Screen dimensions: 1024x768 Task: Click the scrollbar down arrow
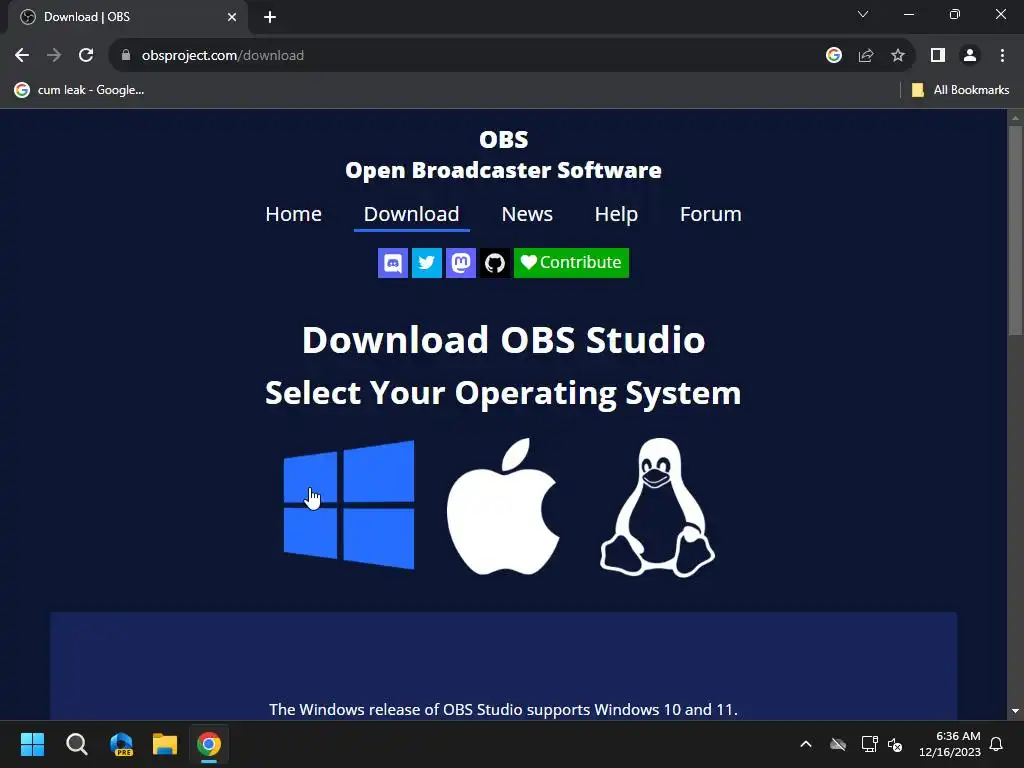coord(1015,711)
